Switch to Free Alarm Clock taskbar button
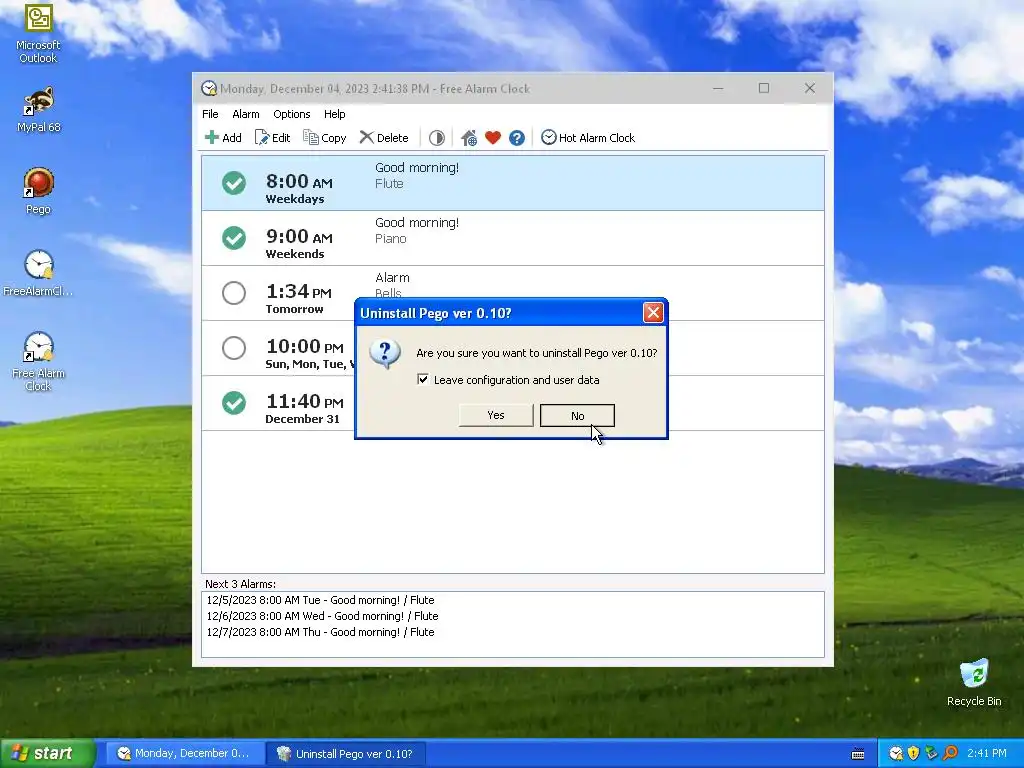Image resolution: width=1024 pixels, height=768 pixels. tap(185, 754)
